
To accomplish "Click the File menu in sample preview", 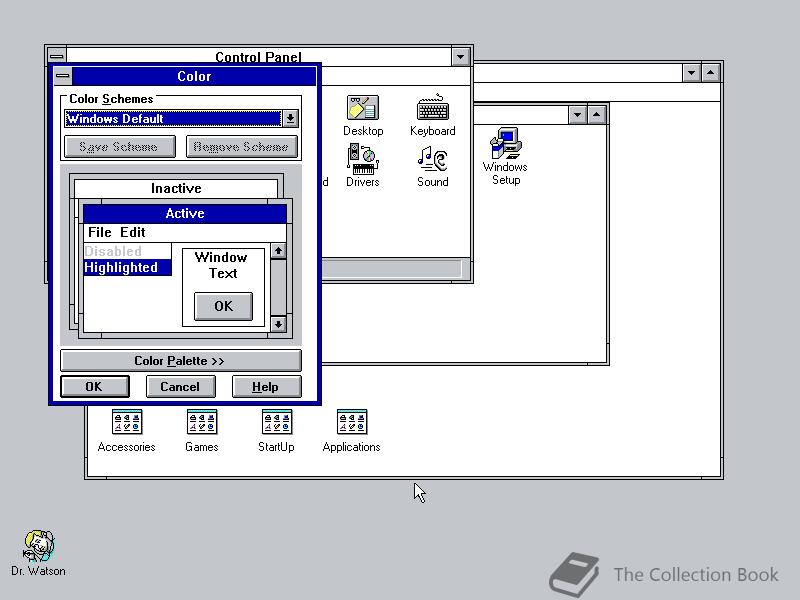I will point(99,233).
